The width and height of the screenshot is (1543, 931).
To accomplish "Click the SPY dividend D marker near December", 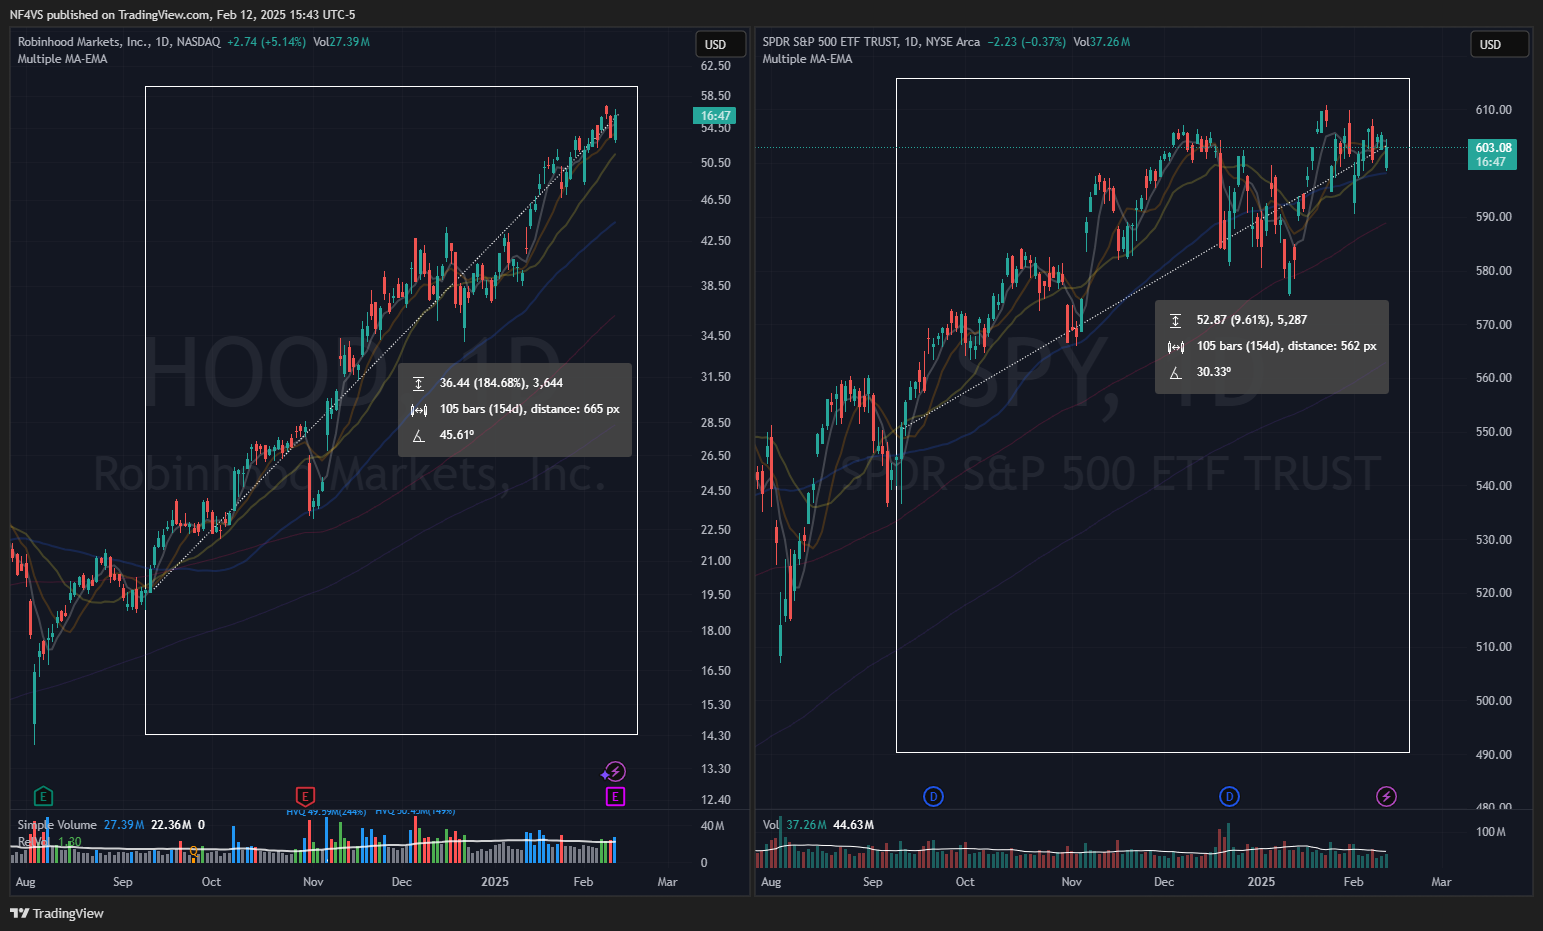I will (1229, 797).
